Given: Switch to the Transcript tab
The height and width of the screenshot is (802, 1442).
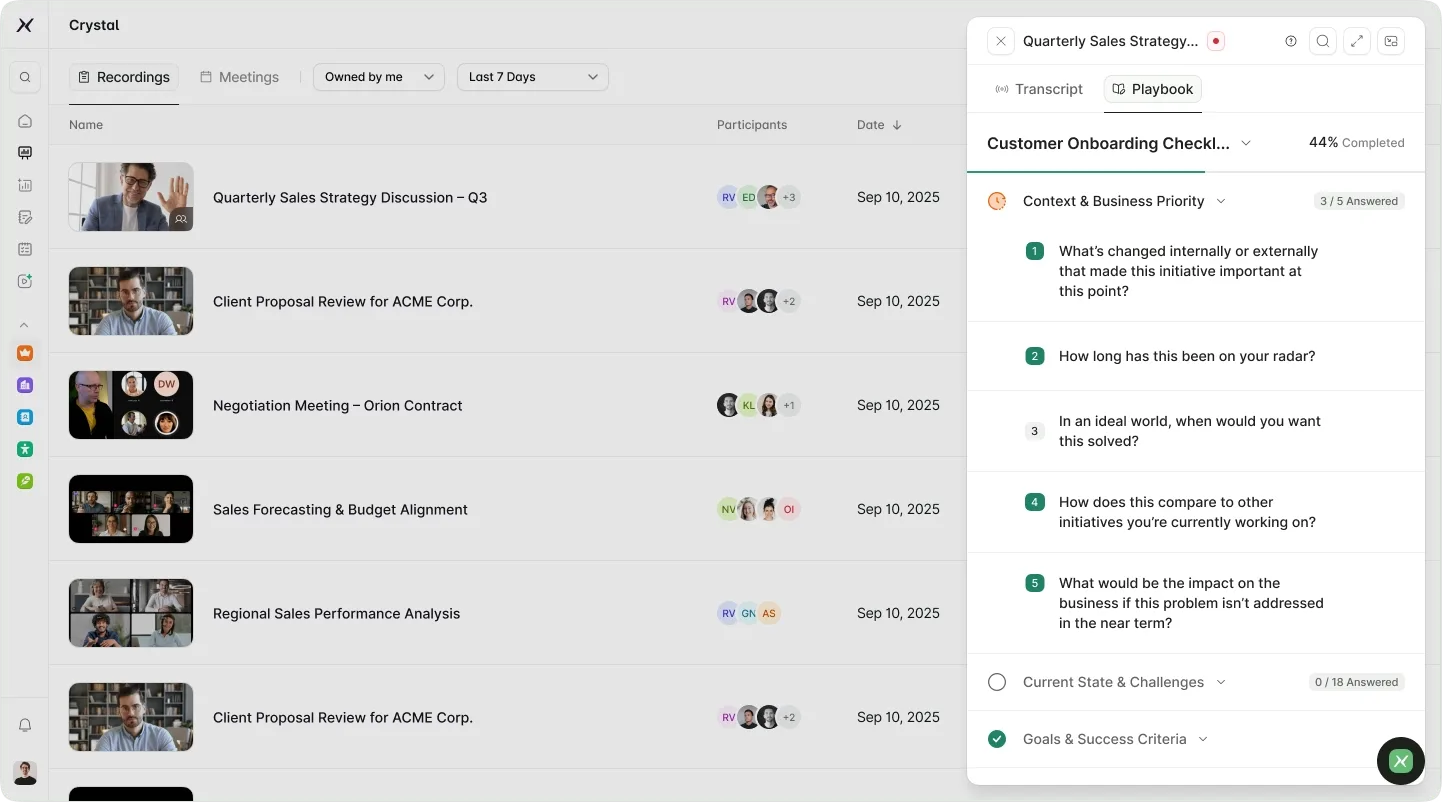Looking at the screenshot, I should coord(1039,89).
